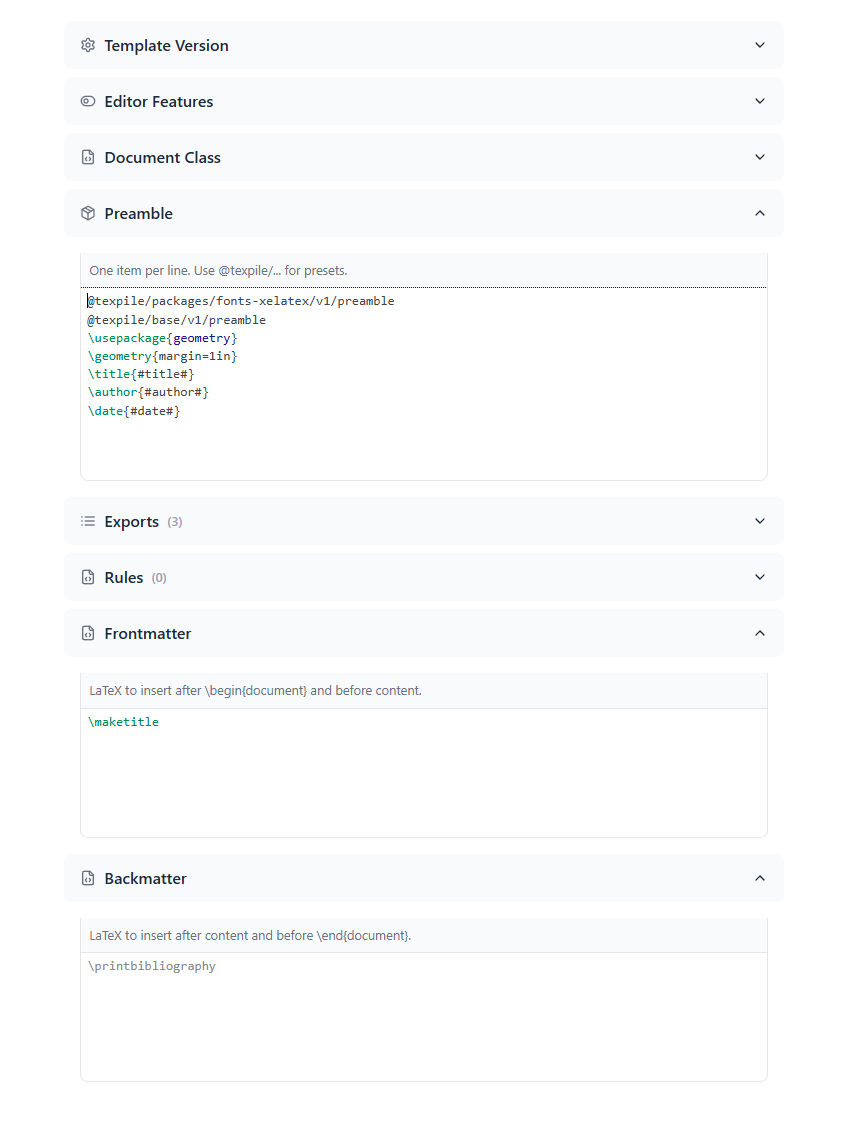Viewport: 862px width, 1124px height.
Task: Click the file icon beside Backmatter
Action: pos(88,878)
